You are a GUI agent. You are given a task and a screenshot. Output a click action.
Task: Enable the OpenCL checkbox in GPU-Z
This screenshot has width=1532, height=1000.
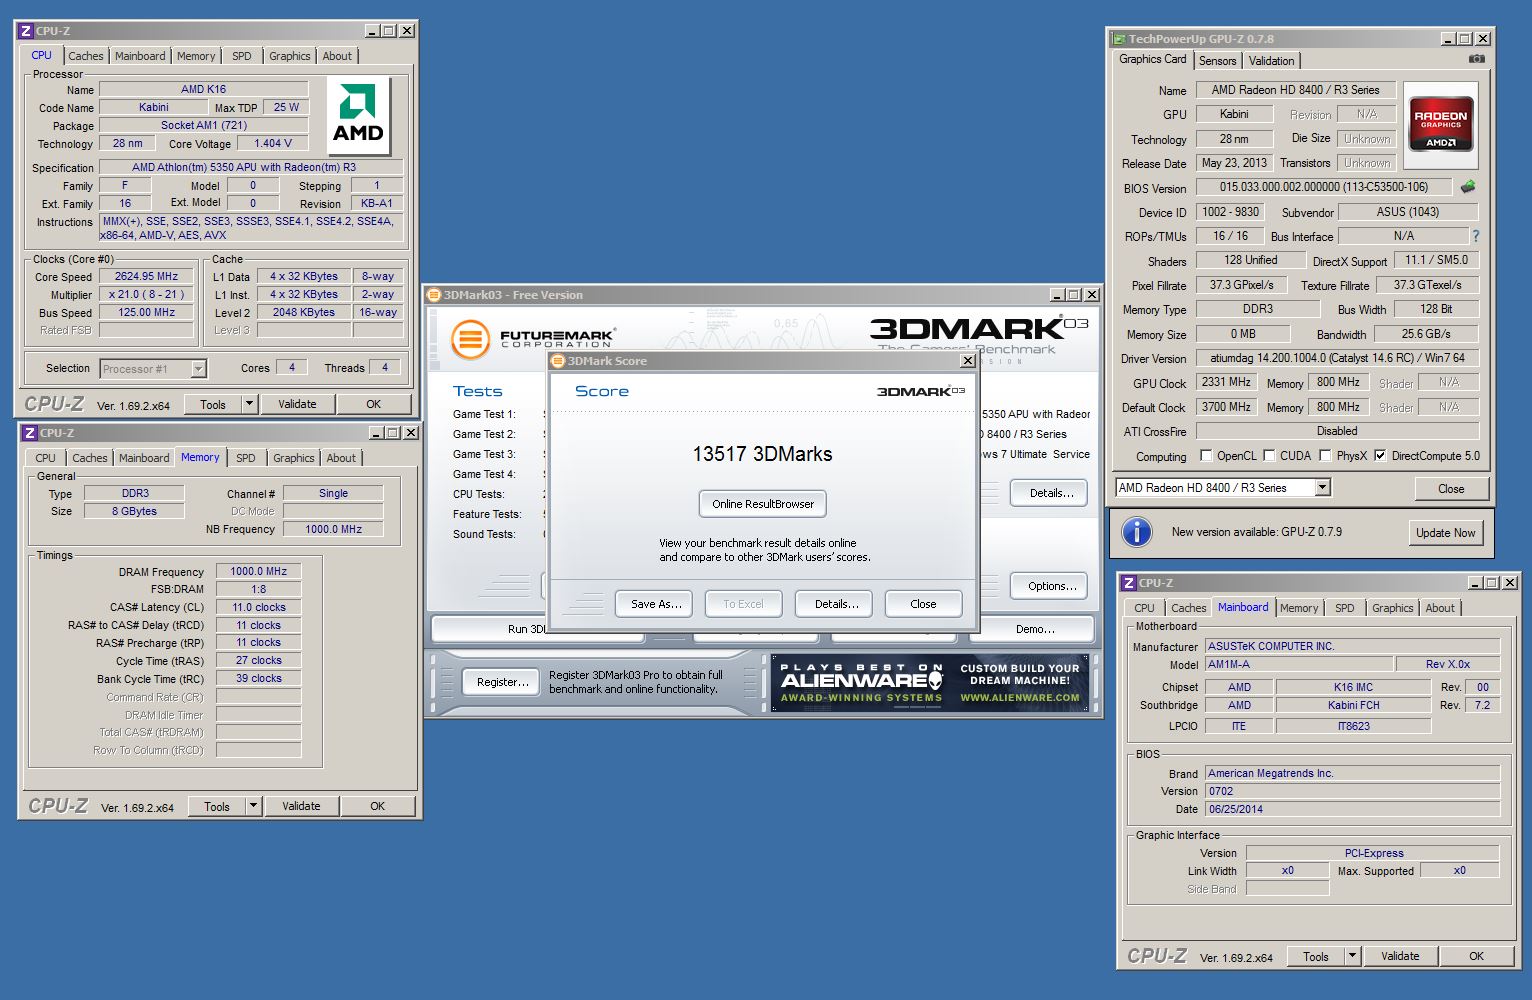(x=1205, y=456)
